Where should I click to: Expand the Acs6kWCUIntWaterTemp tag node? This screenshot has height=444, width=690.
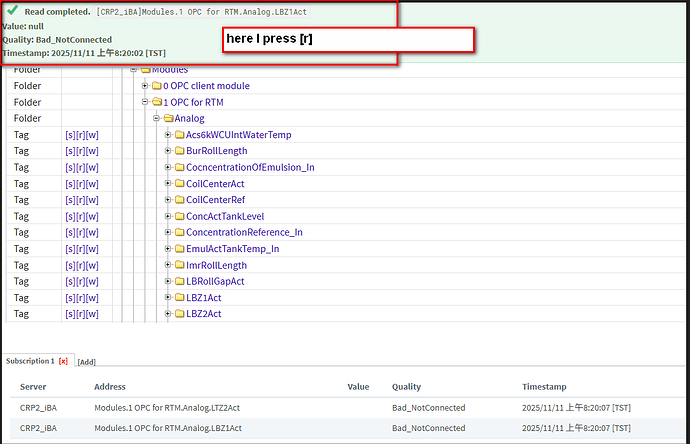(168, 134)
